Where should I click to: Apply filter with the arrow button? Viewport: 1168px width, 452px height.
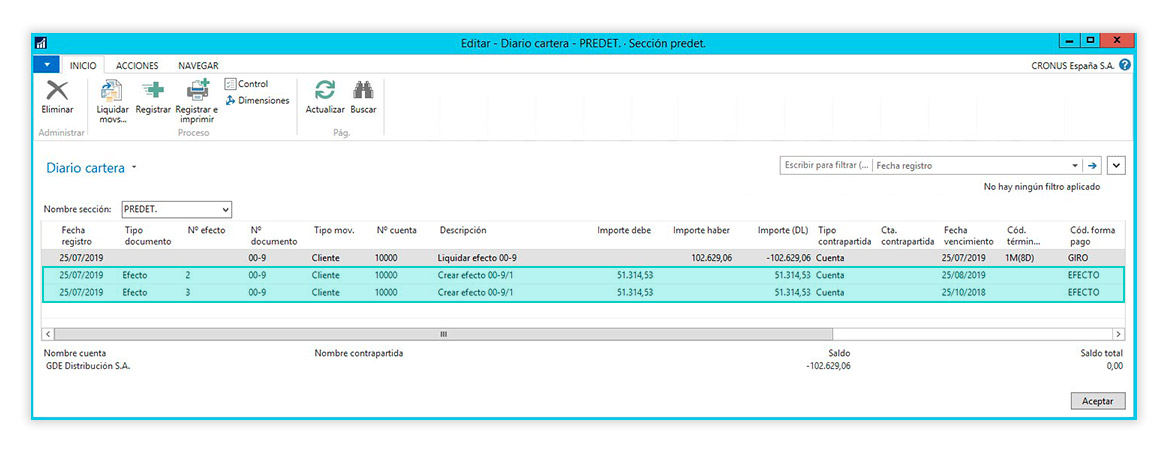pyautogui.click(x=1093, y=166)
